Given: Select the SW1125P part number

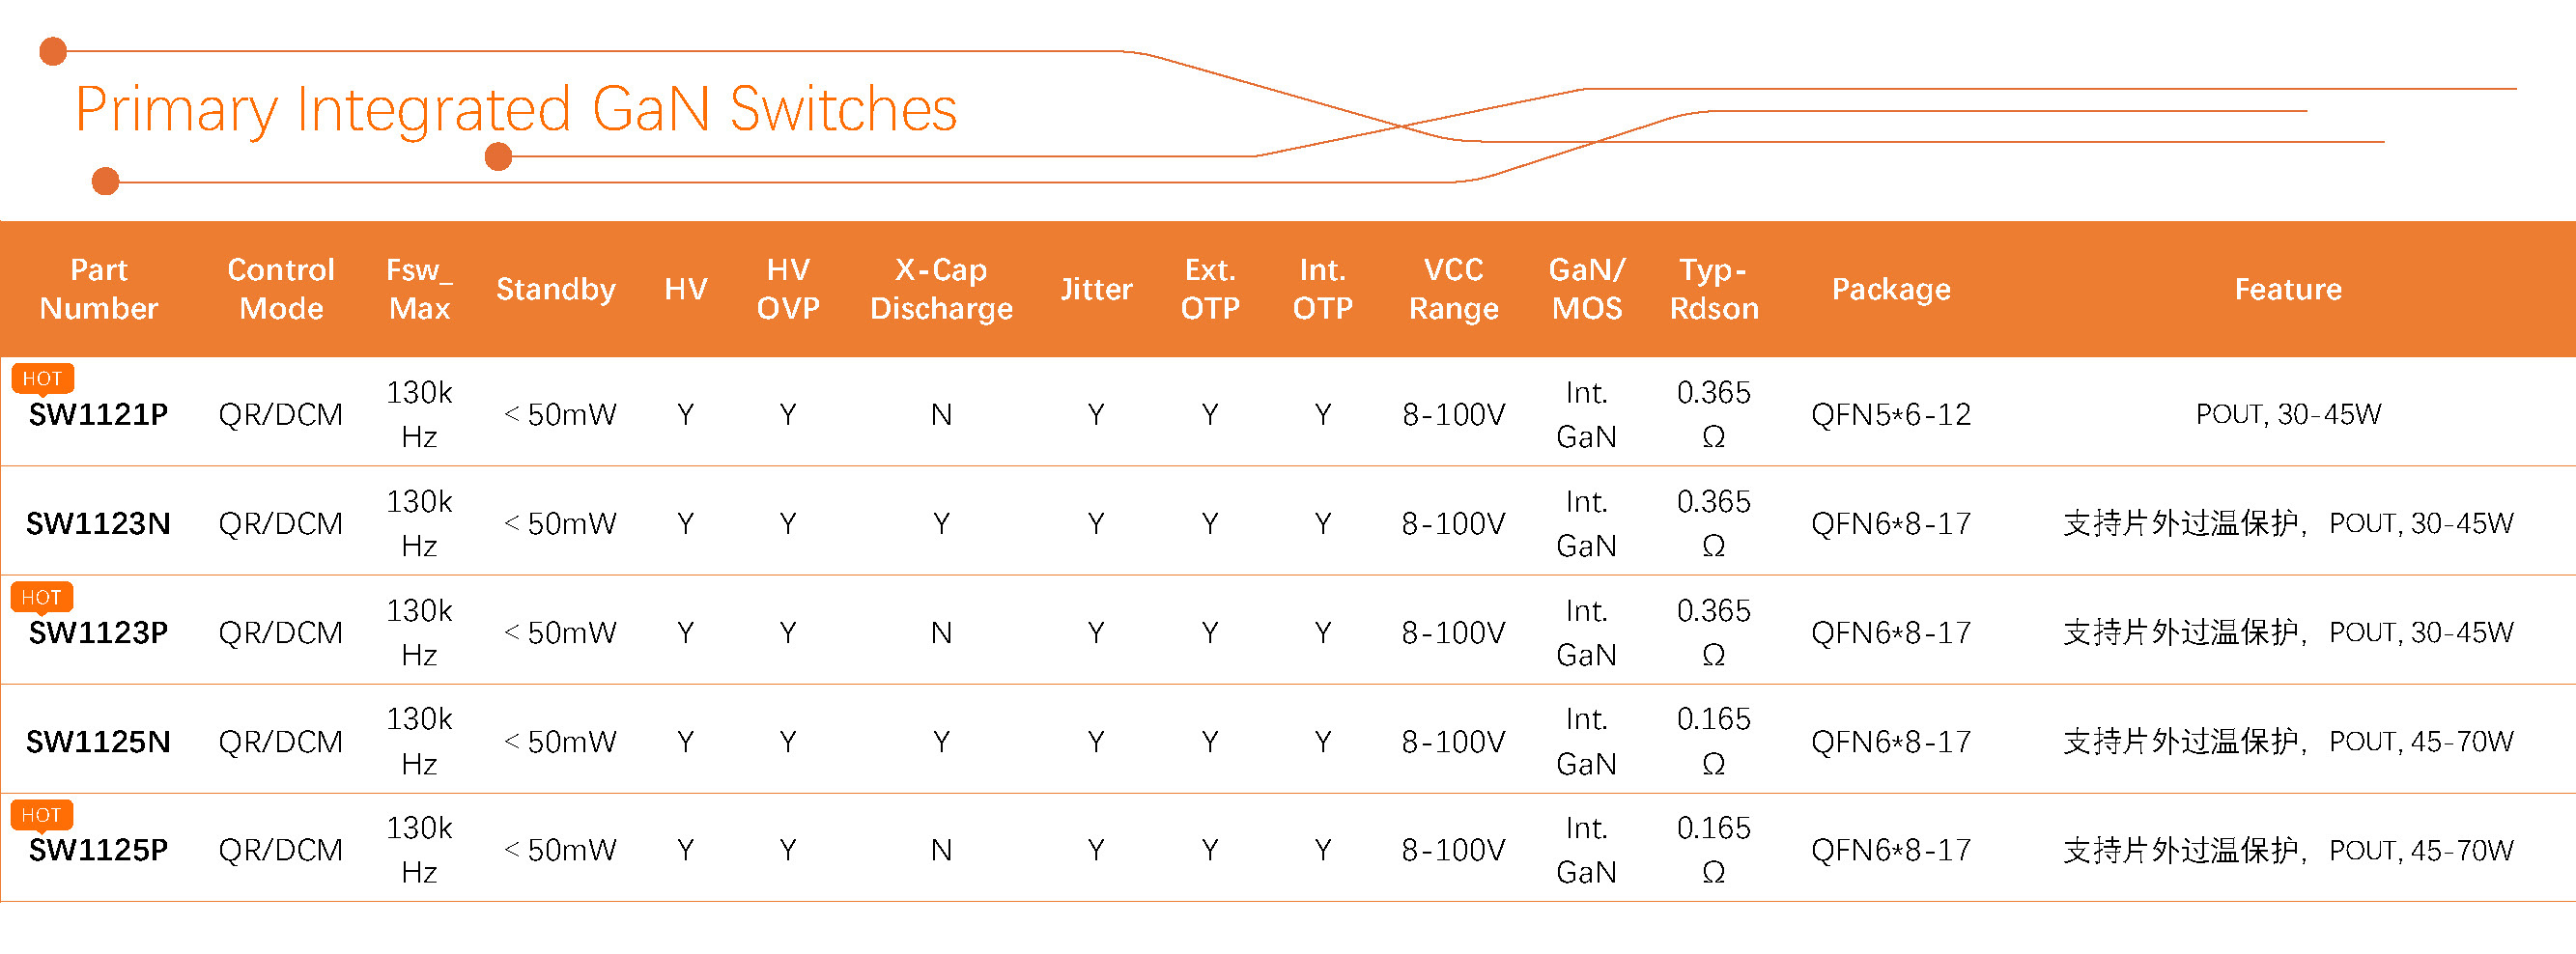Looking at the screenshot, I should click(98, 851).
